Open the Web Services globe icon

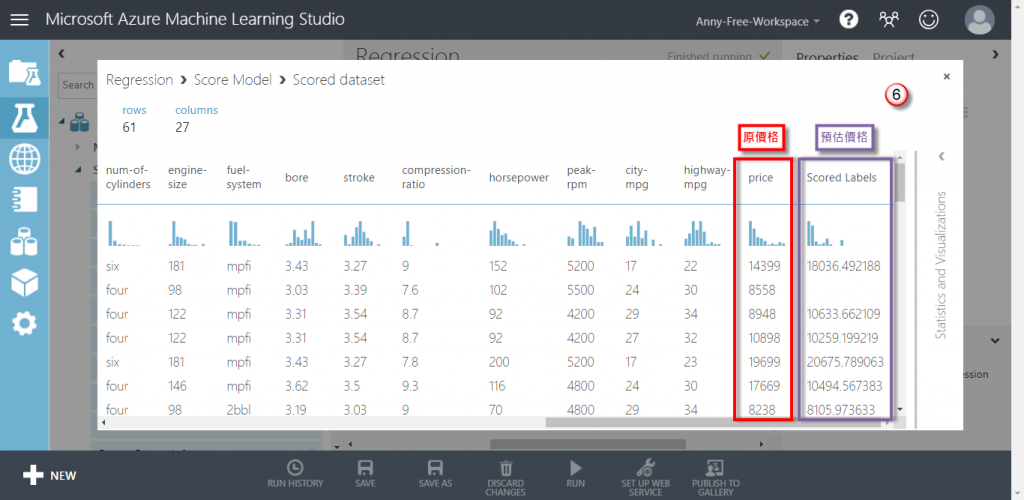point(24,159)
